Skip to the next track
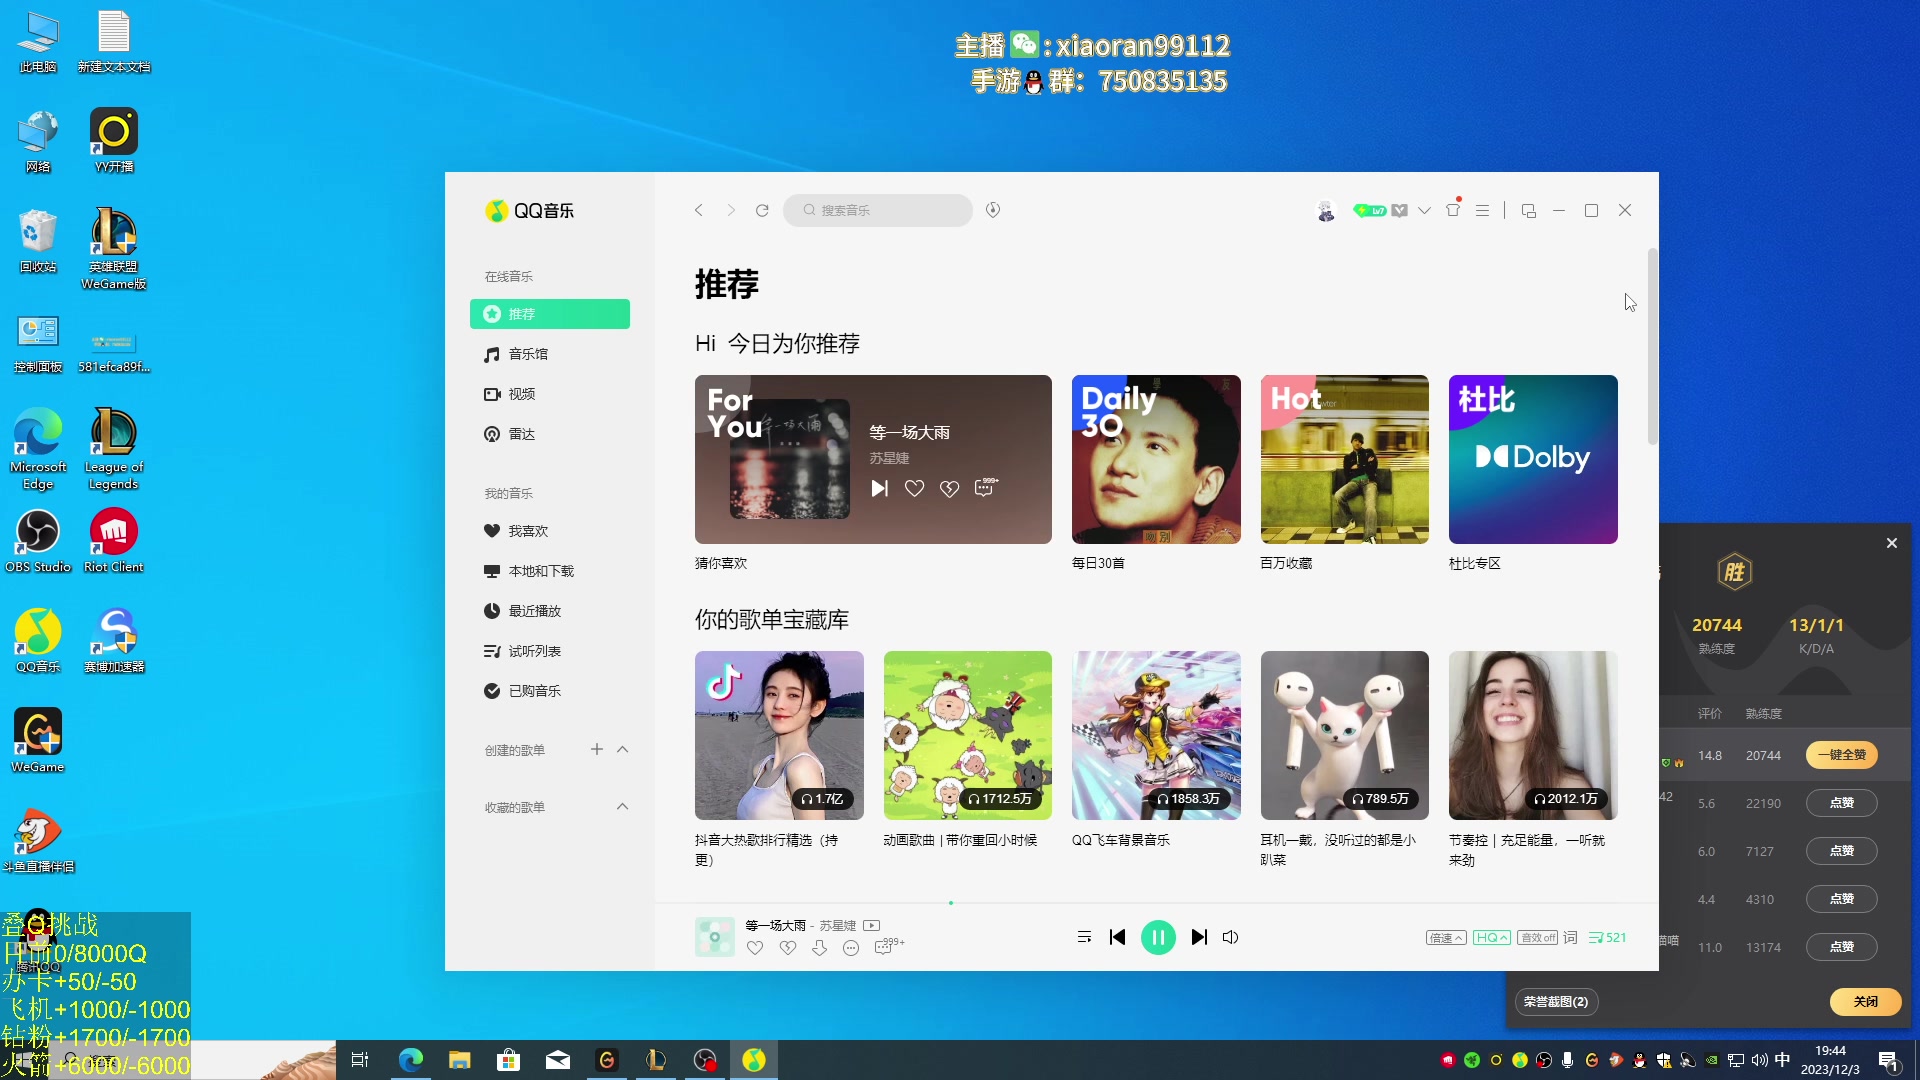Image resolution: width=1920 pixels, height=1080 pixels. pyautogui.click(x=1199, y=937)
